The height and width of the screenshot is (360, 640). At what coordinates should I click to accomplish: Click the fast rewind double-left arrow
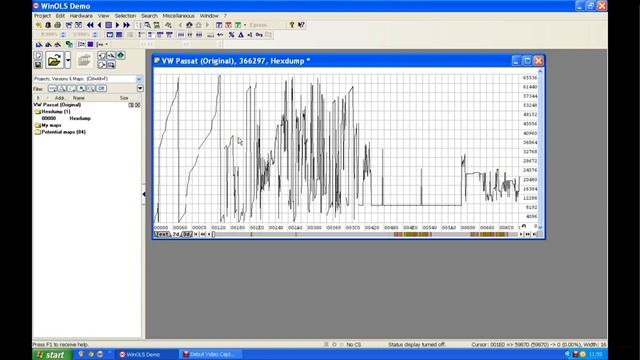(90, 25)
